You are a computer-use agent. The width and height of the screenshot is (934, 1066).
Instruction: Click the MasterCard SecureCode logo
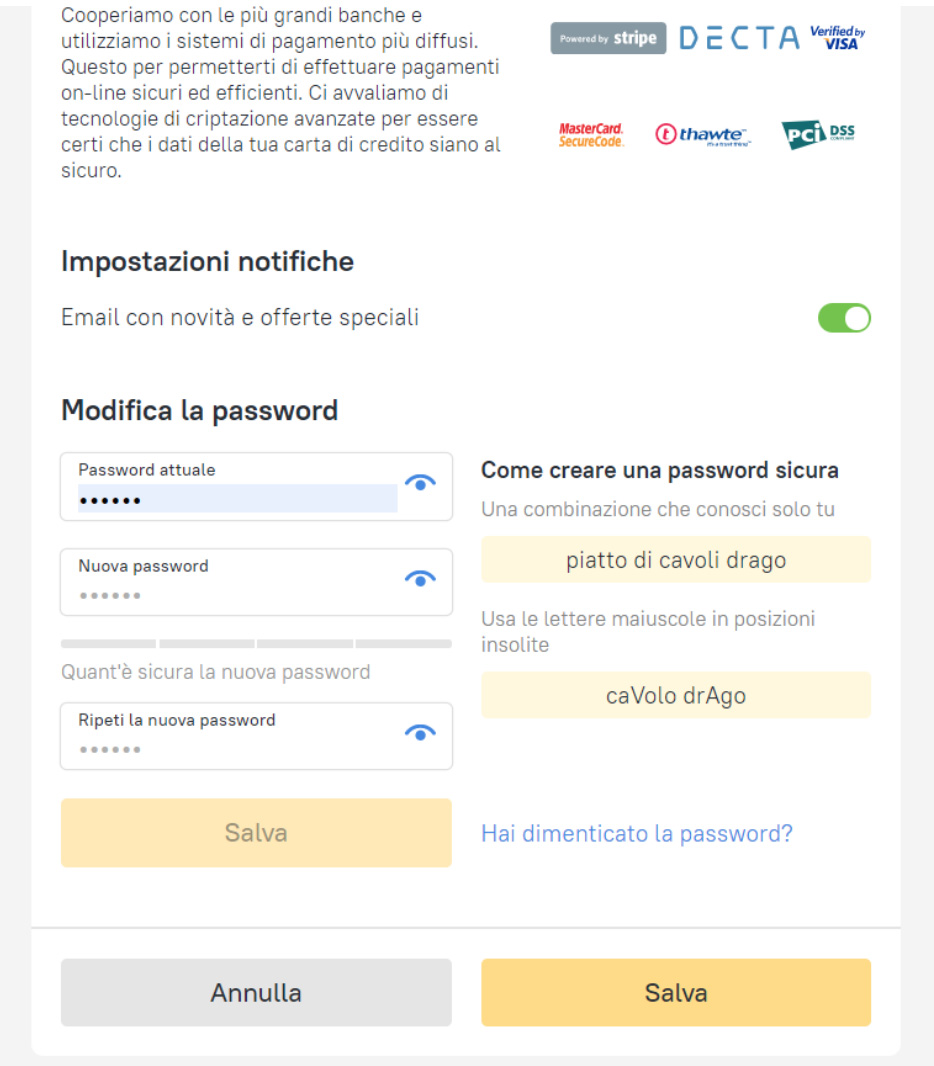pos(591,135)
